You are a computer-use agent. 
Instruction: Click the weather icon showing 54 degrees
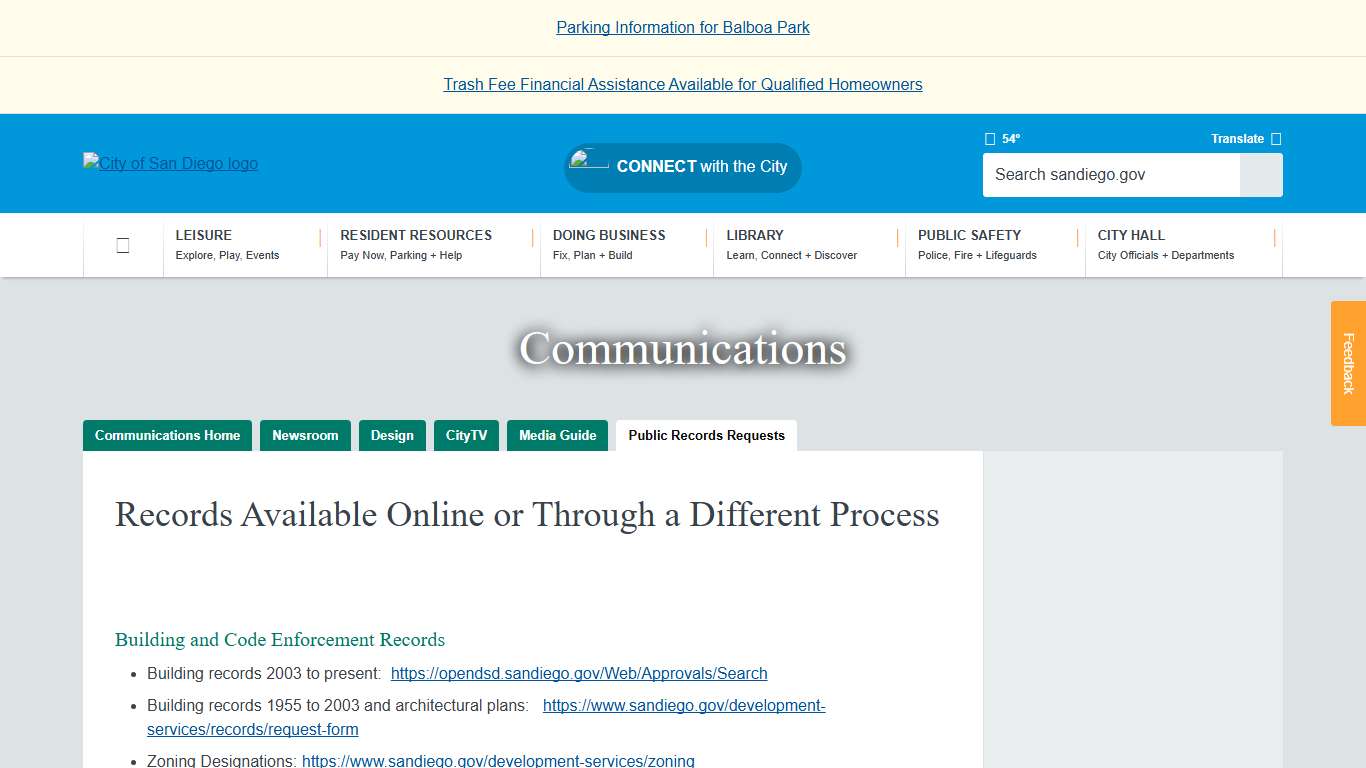[990, 138]
